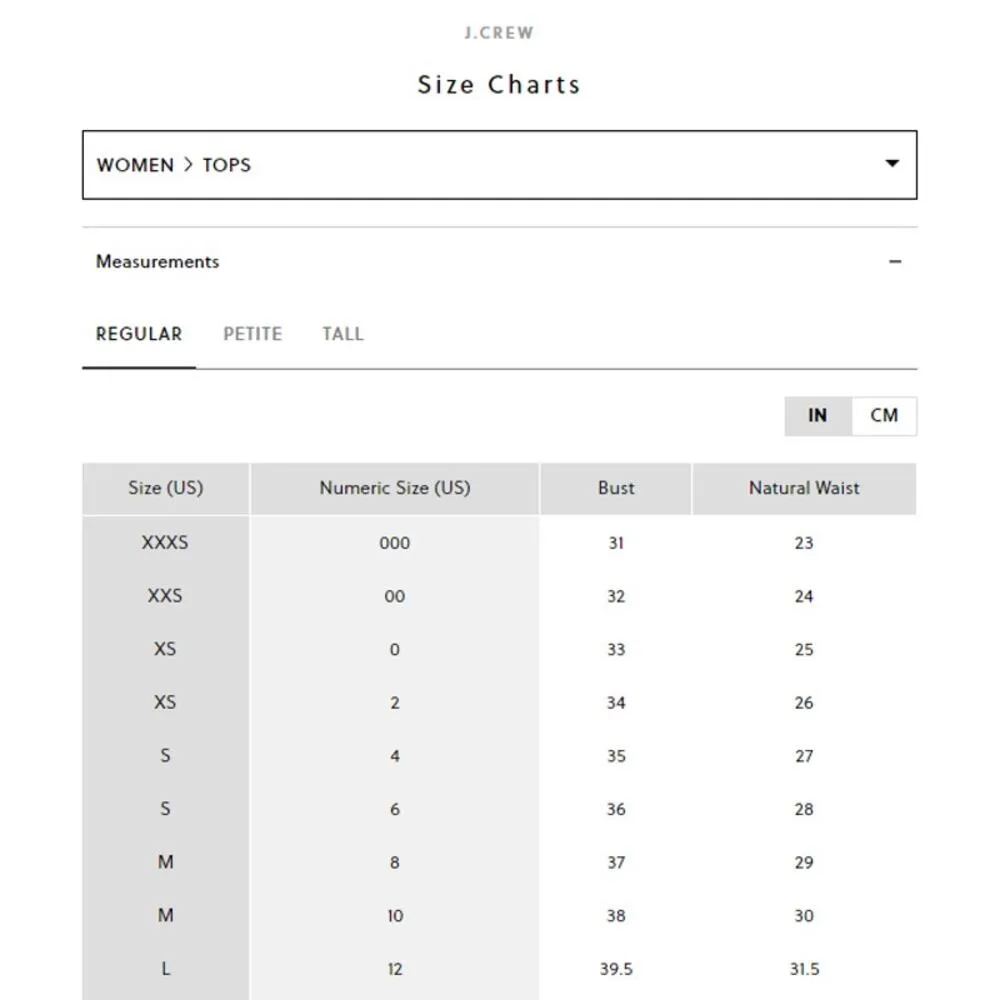Toggle units to IN
This screenshot has width=1000, height=1000.
coord(818,416)
